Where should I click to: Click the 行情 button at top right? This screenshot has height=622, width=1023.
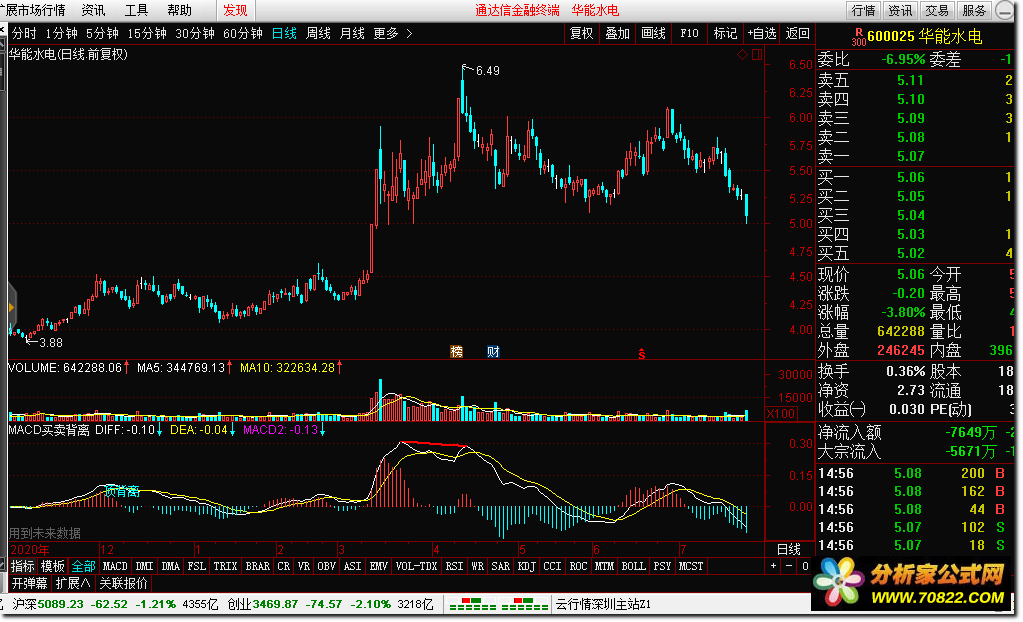(864, 10)
